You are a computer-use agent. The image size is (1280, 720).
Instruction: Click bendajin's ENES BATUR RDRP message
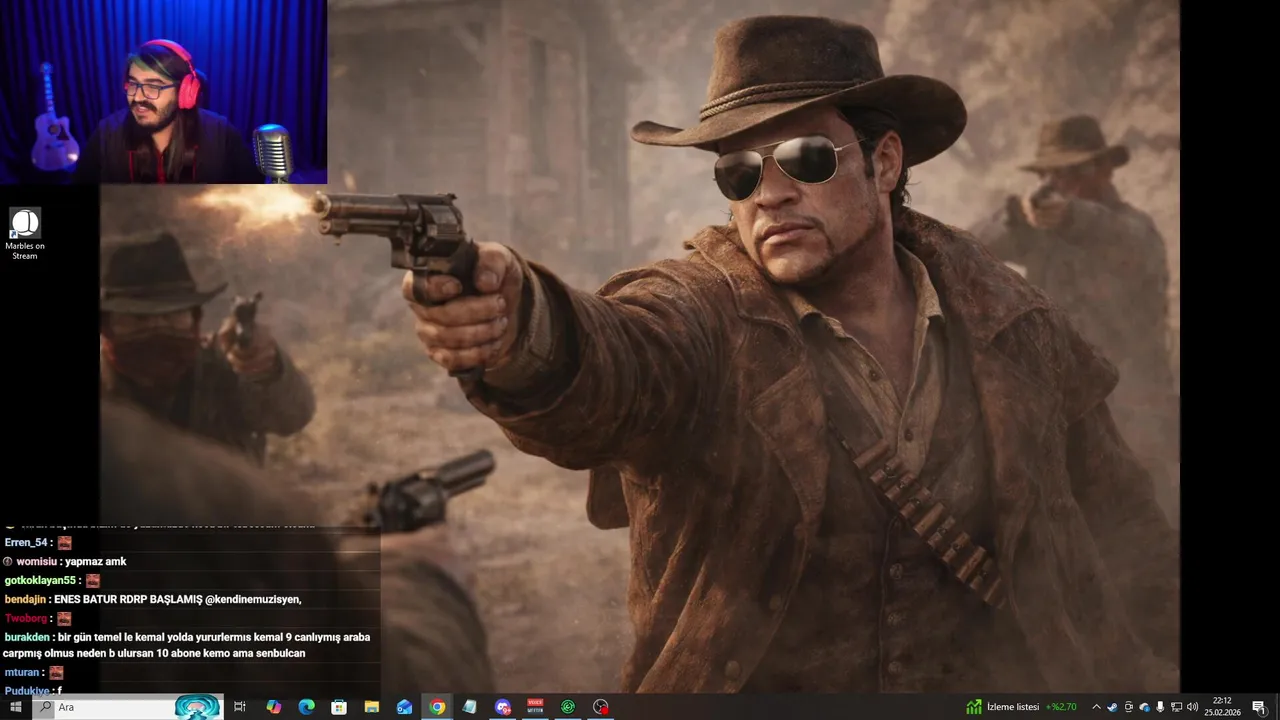pyautogui.click(x=178, y=599)
